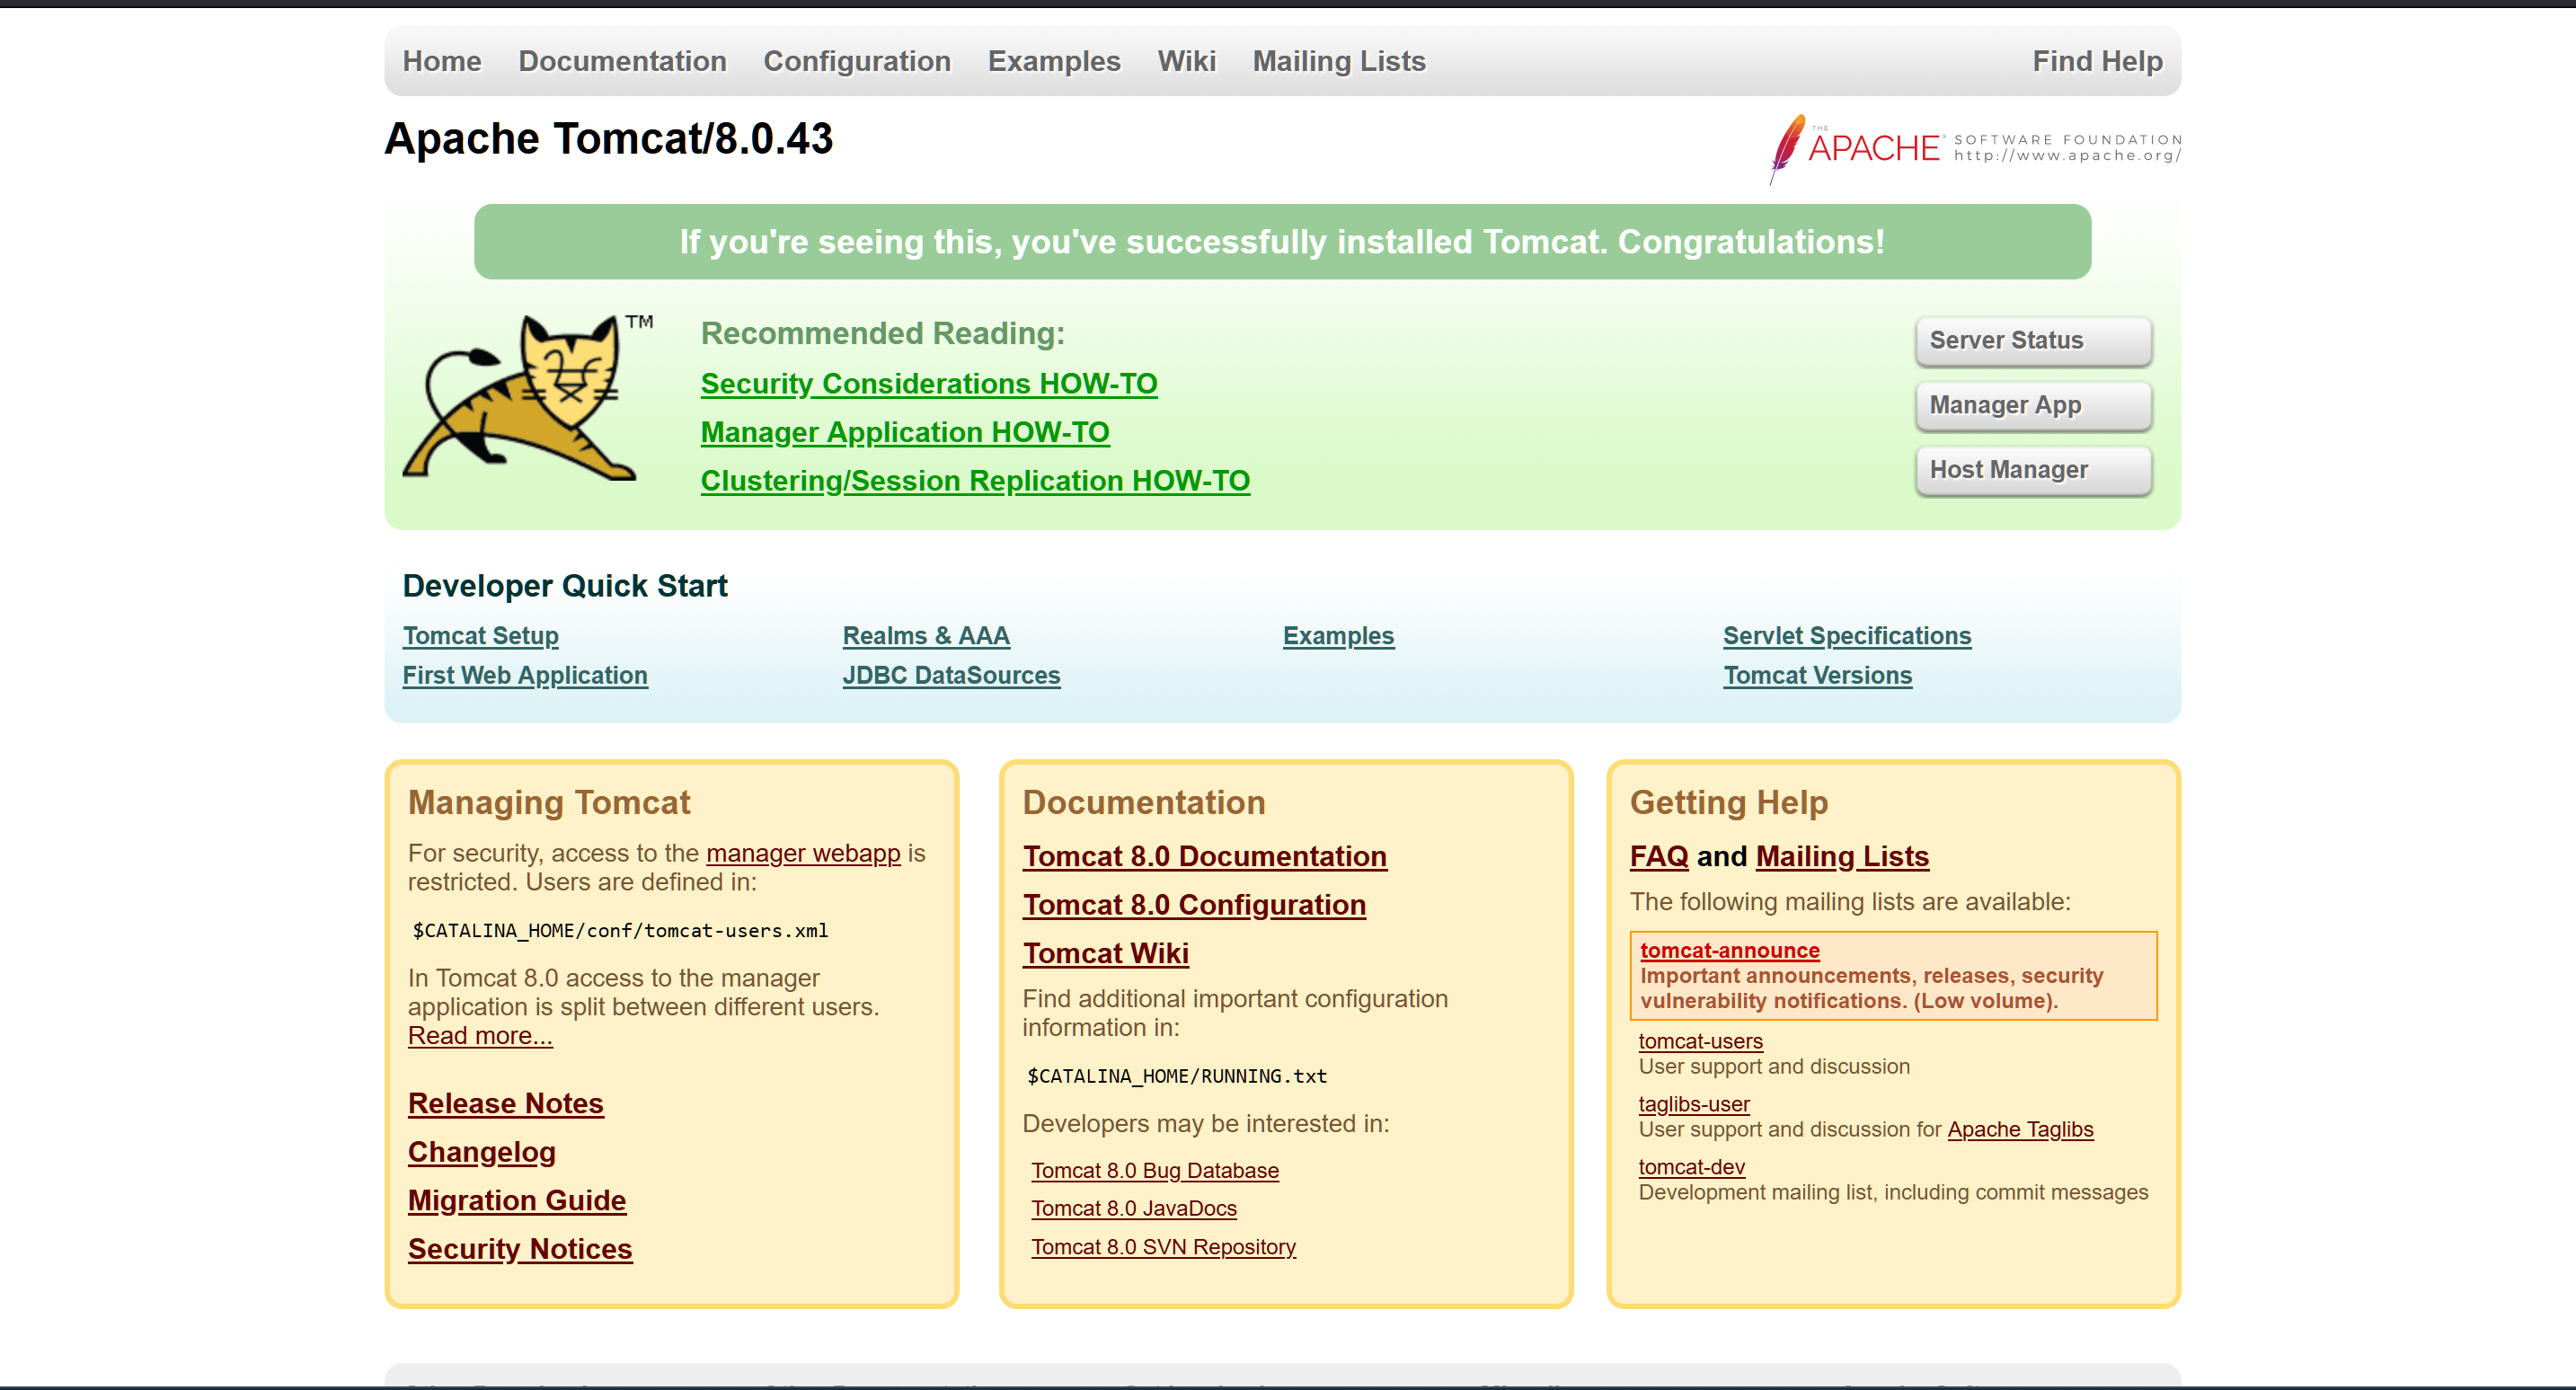This screenshot has width=2576, height=1390.
Task: Click Find Help in the navigation bar
Action: 2097,61
